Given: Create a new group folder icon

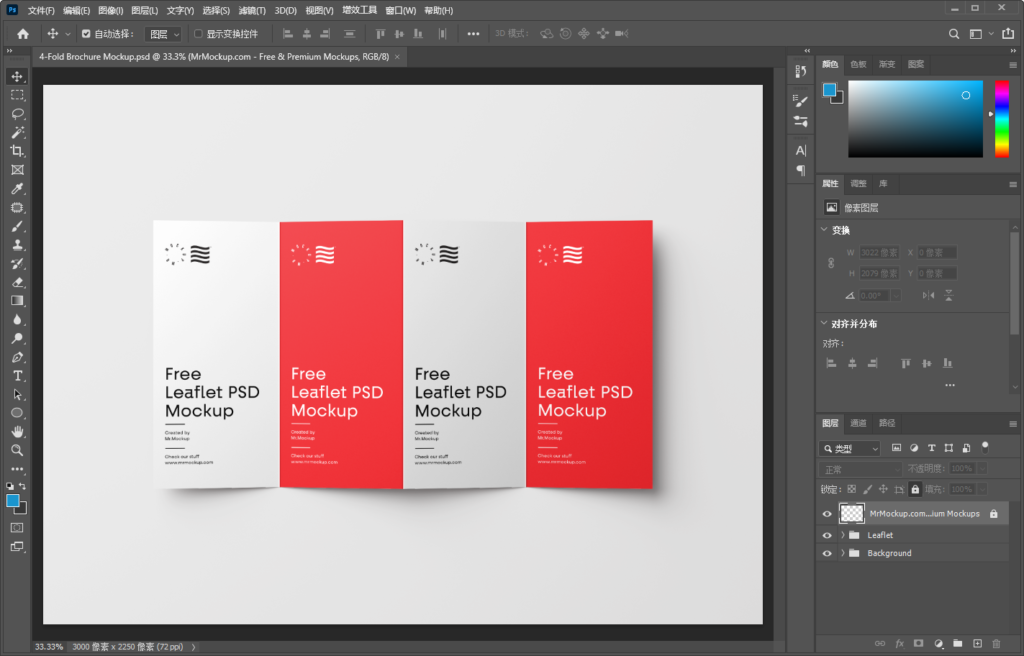Looking at the screenshot, I should tap(957, 644).
